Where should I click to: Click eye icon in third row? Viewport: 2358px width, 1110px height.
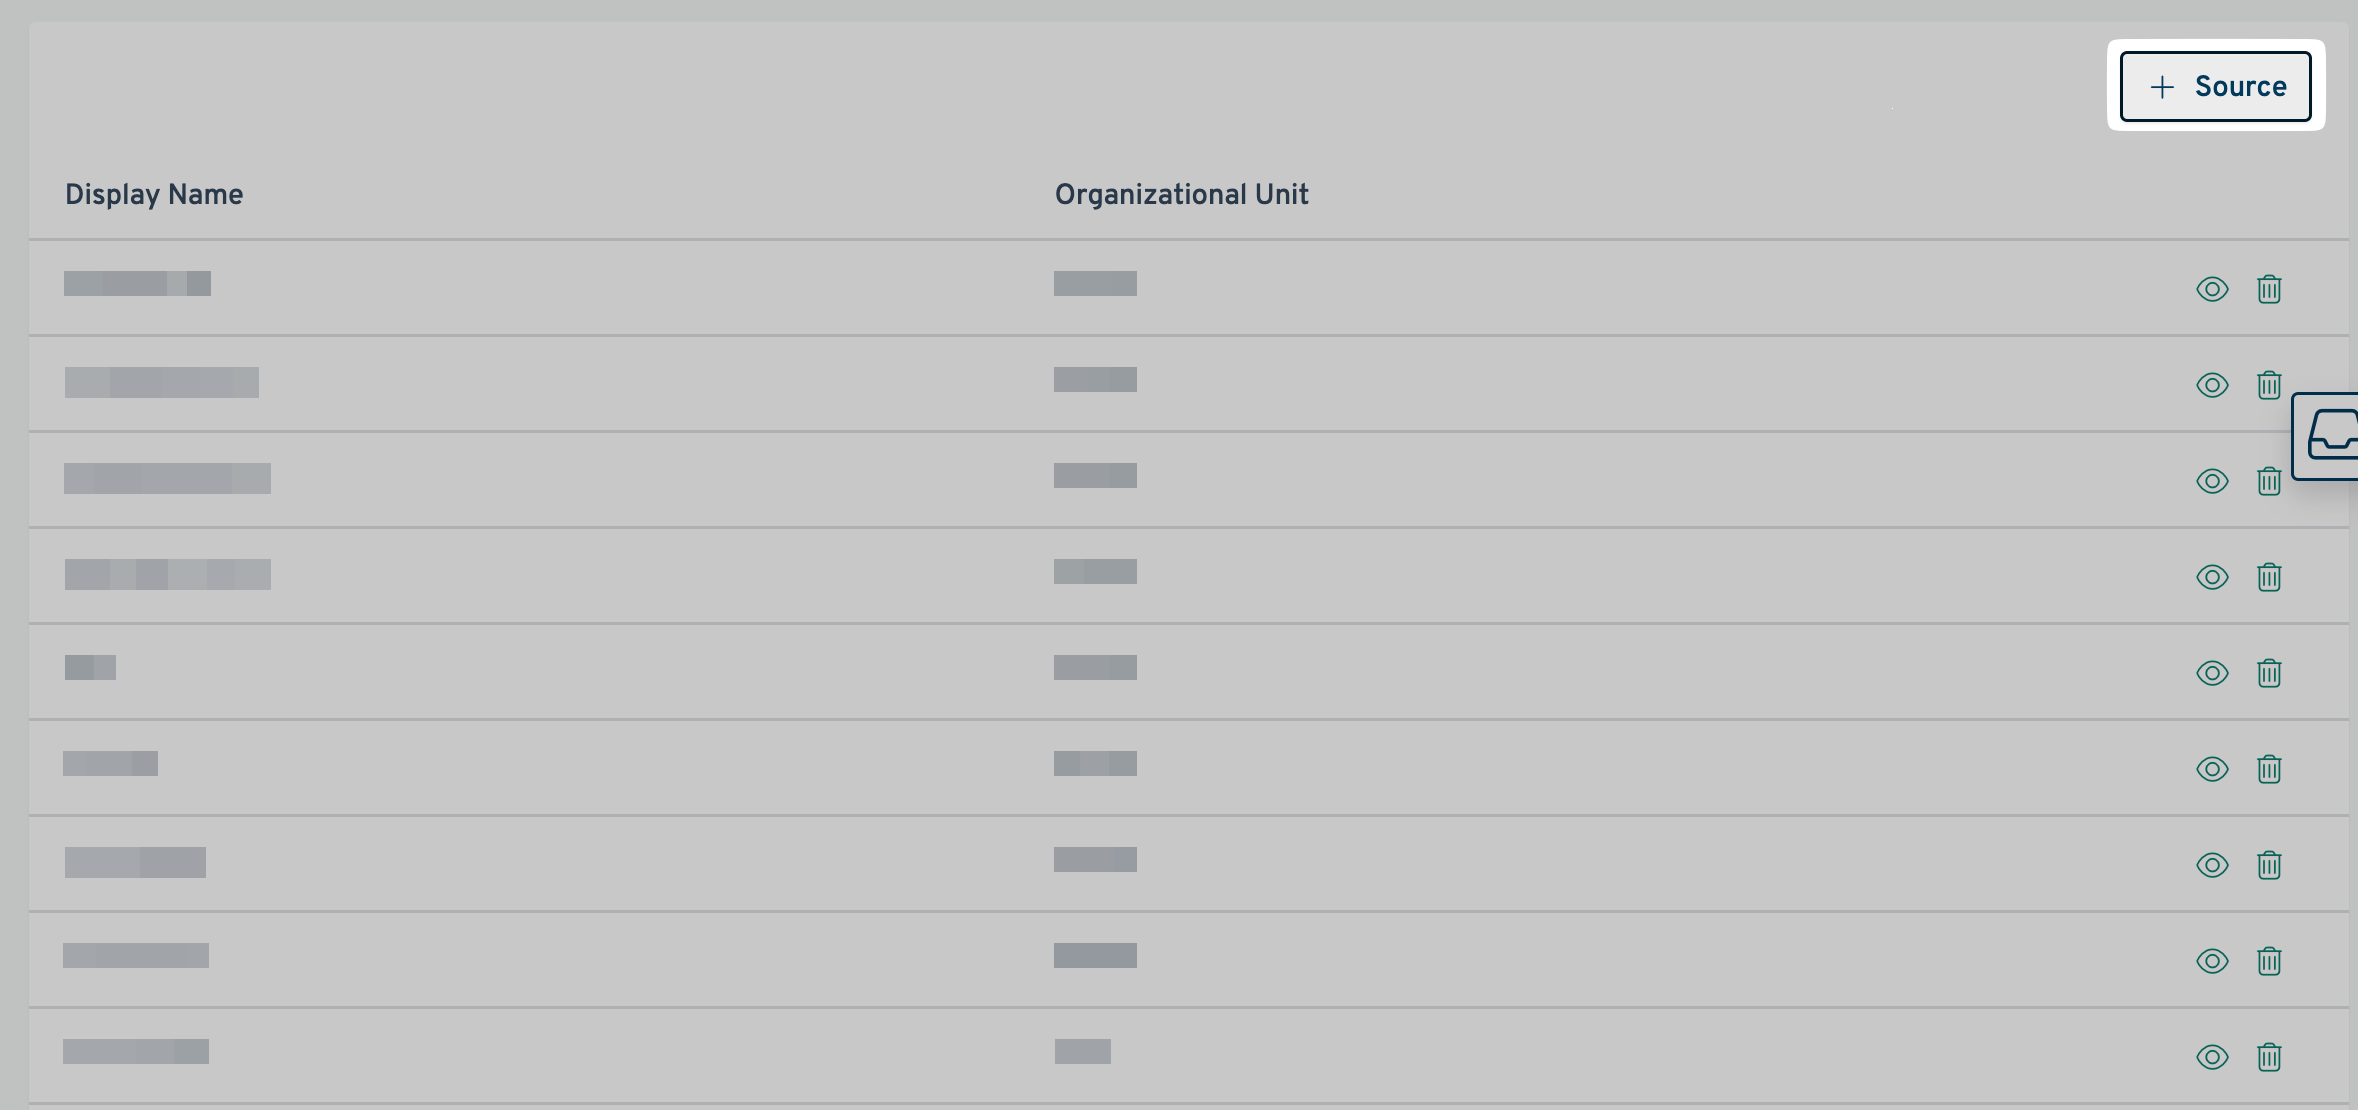[2212, 481]
